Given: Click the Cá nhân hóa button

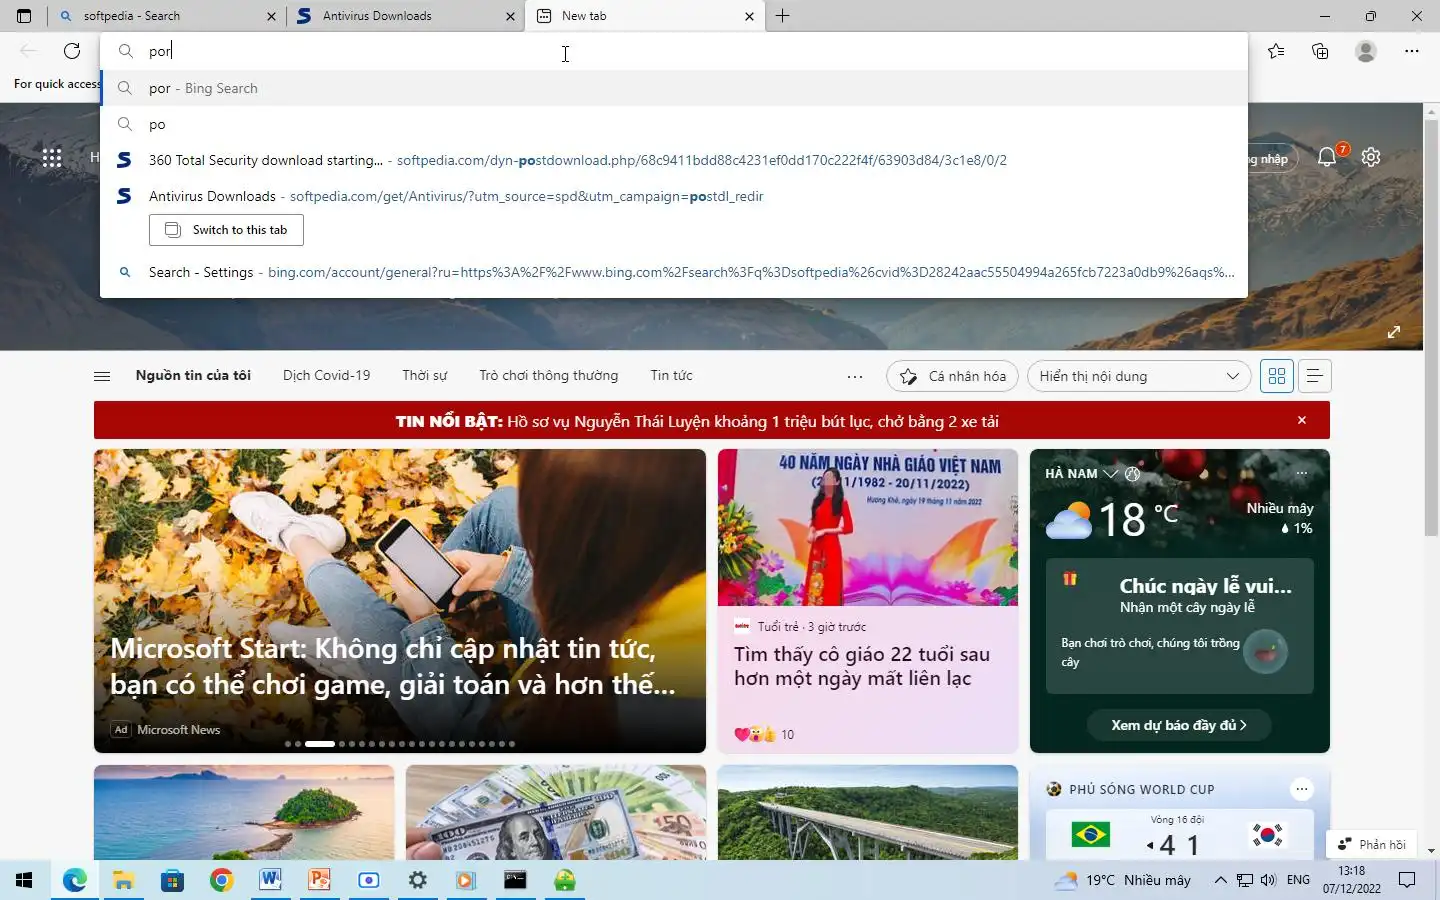Looking at the screenshot, I should (x=953, y=376).
